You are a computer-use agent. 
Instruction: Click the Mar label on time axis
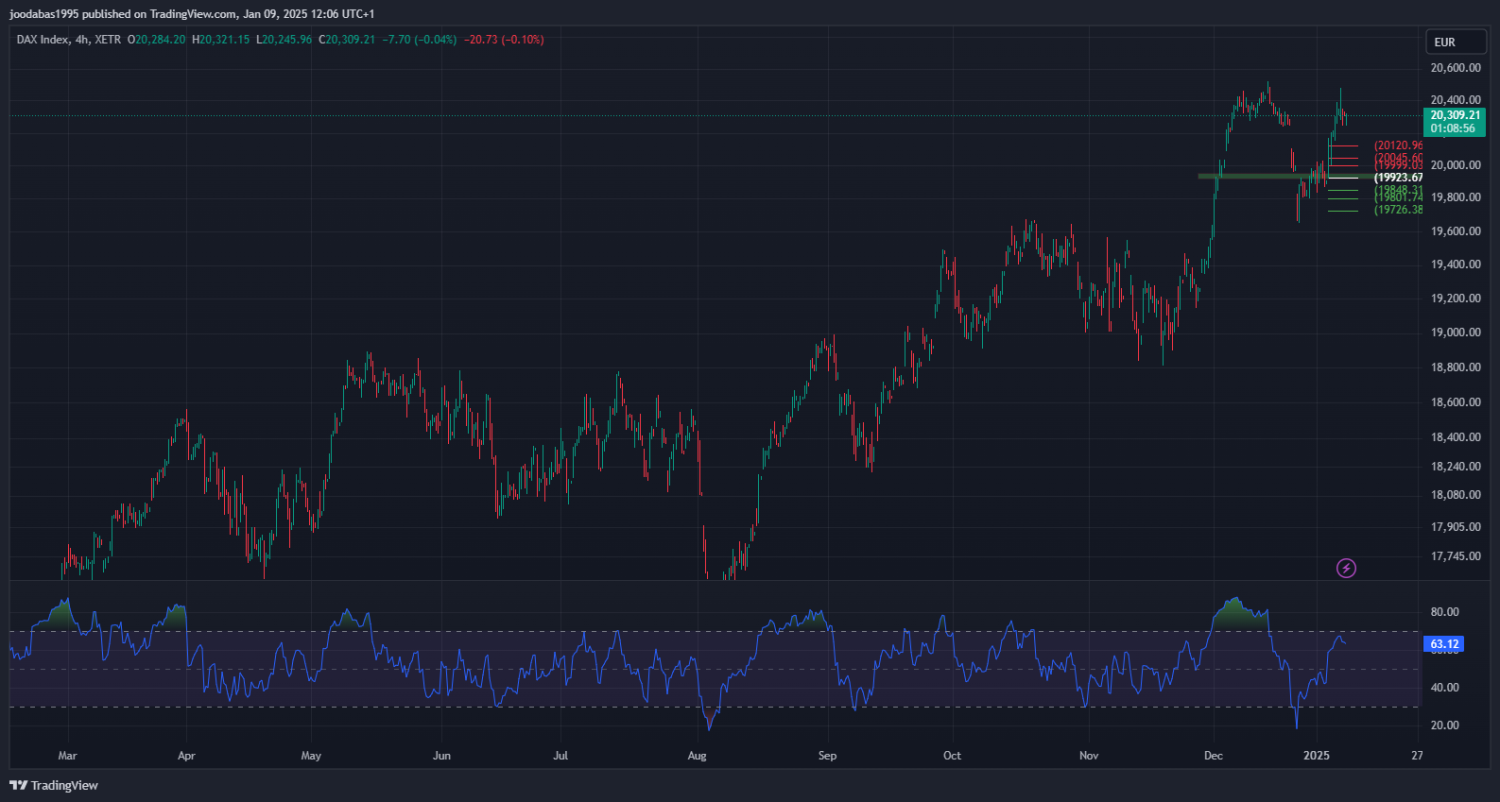coord(67,755)
